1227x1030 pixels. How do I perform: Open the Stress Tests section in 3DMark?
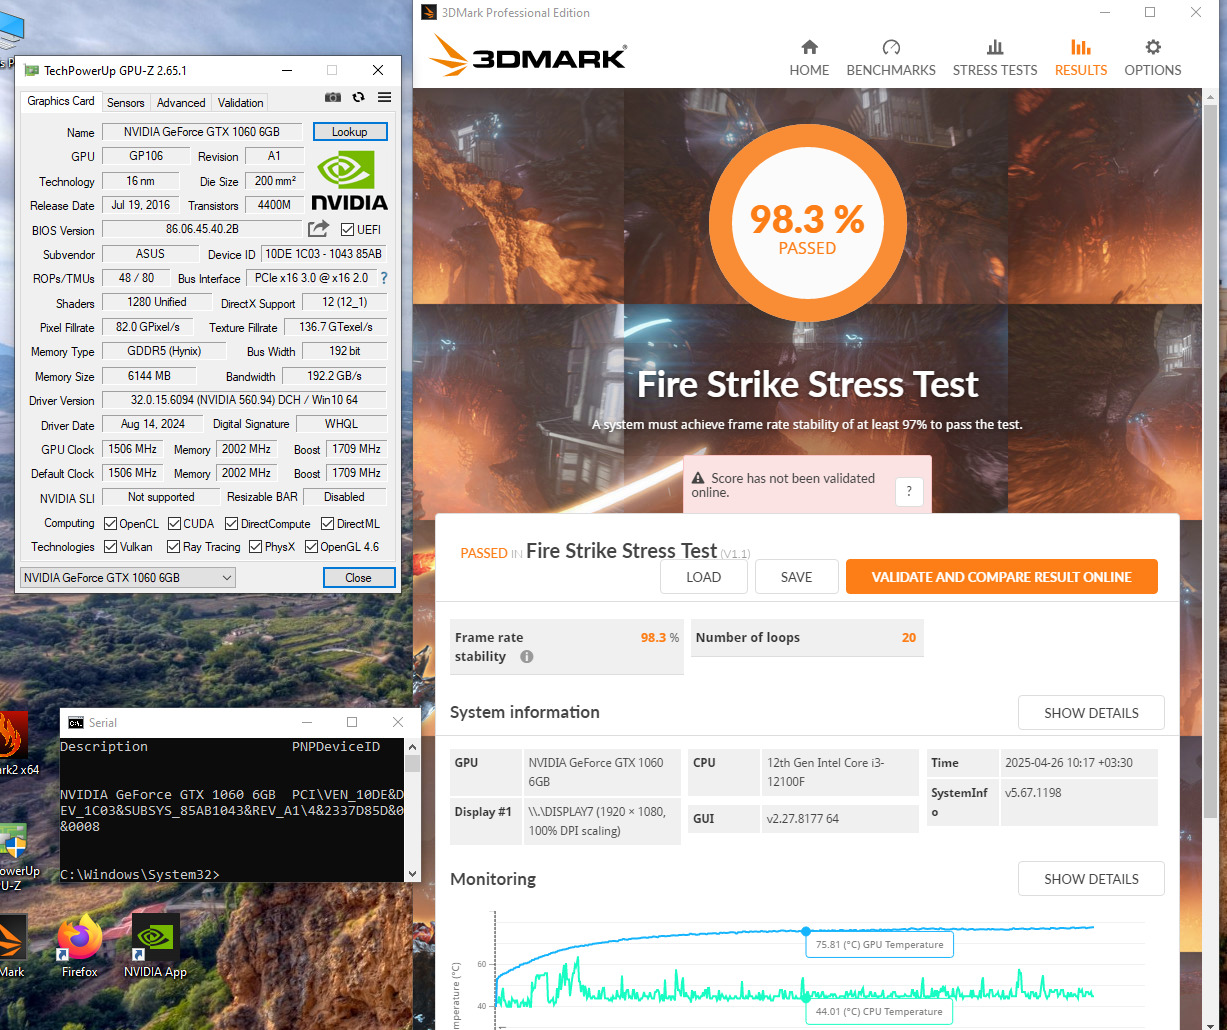(995, 58)
